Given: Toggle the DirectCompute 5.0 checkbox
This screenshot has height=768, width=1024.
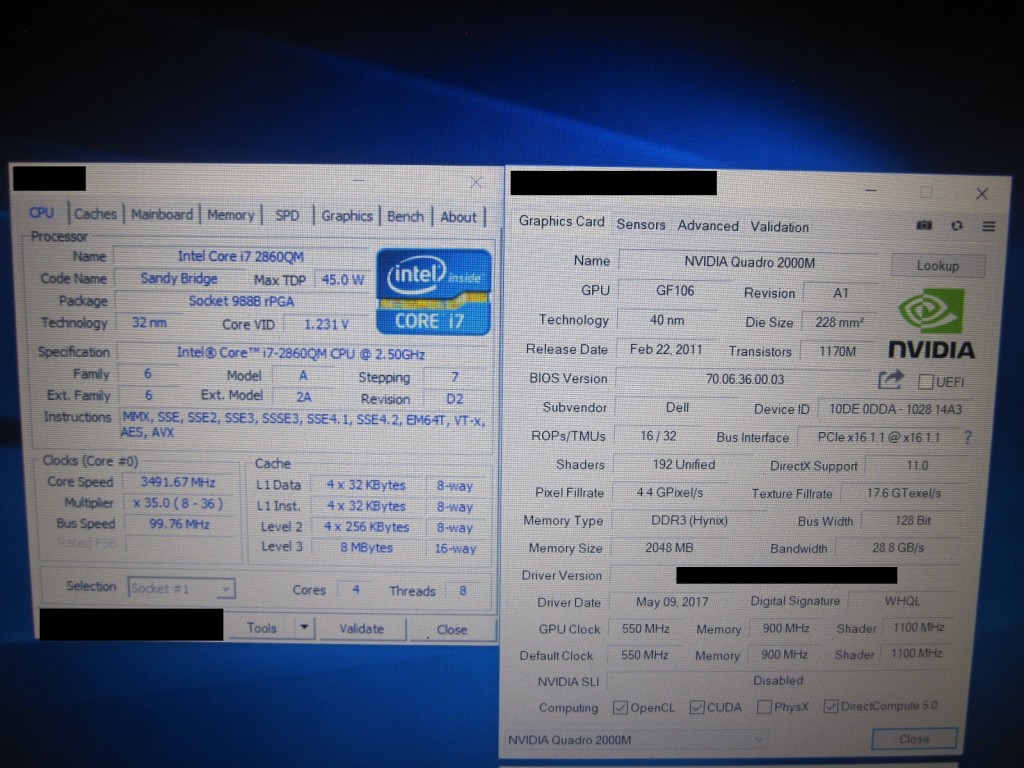Looking at the screenshot, I should pyautogui.click(x=831, y=706).
